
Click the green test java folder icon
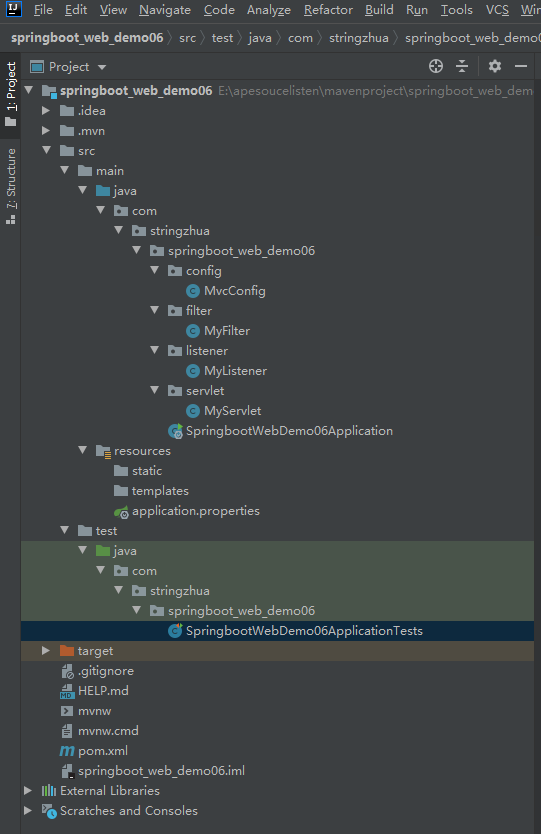[103, 551]
